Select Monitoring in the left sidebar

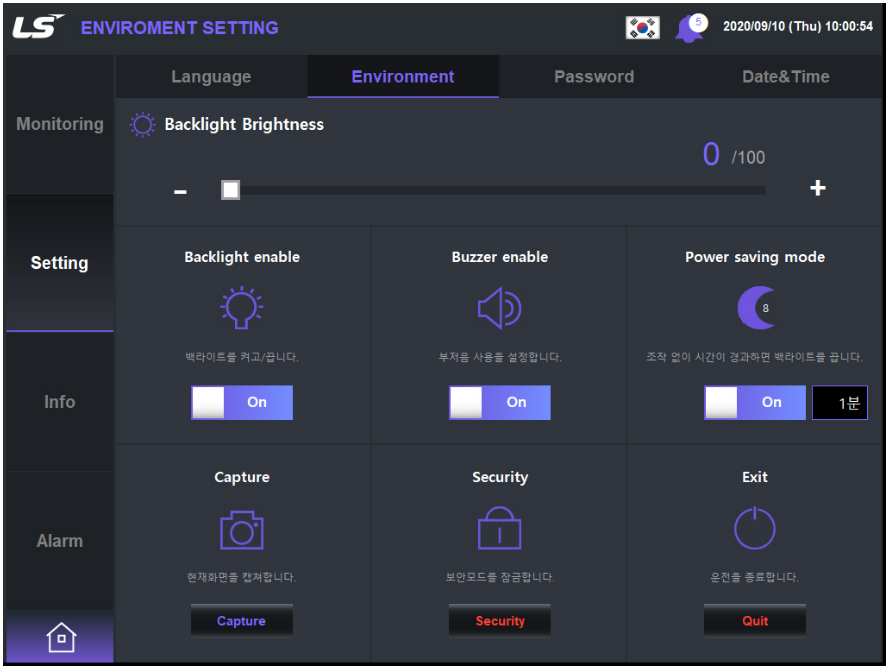click(60, 125)
